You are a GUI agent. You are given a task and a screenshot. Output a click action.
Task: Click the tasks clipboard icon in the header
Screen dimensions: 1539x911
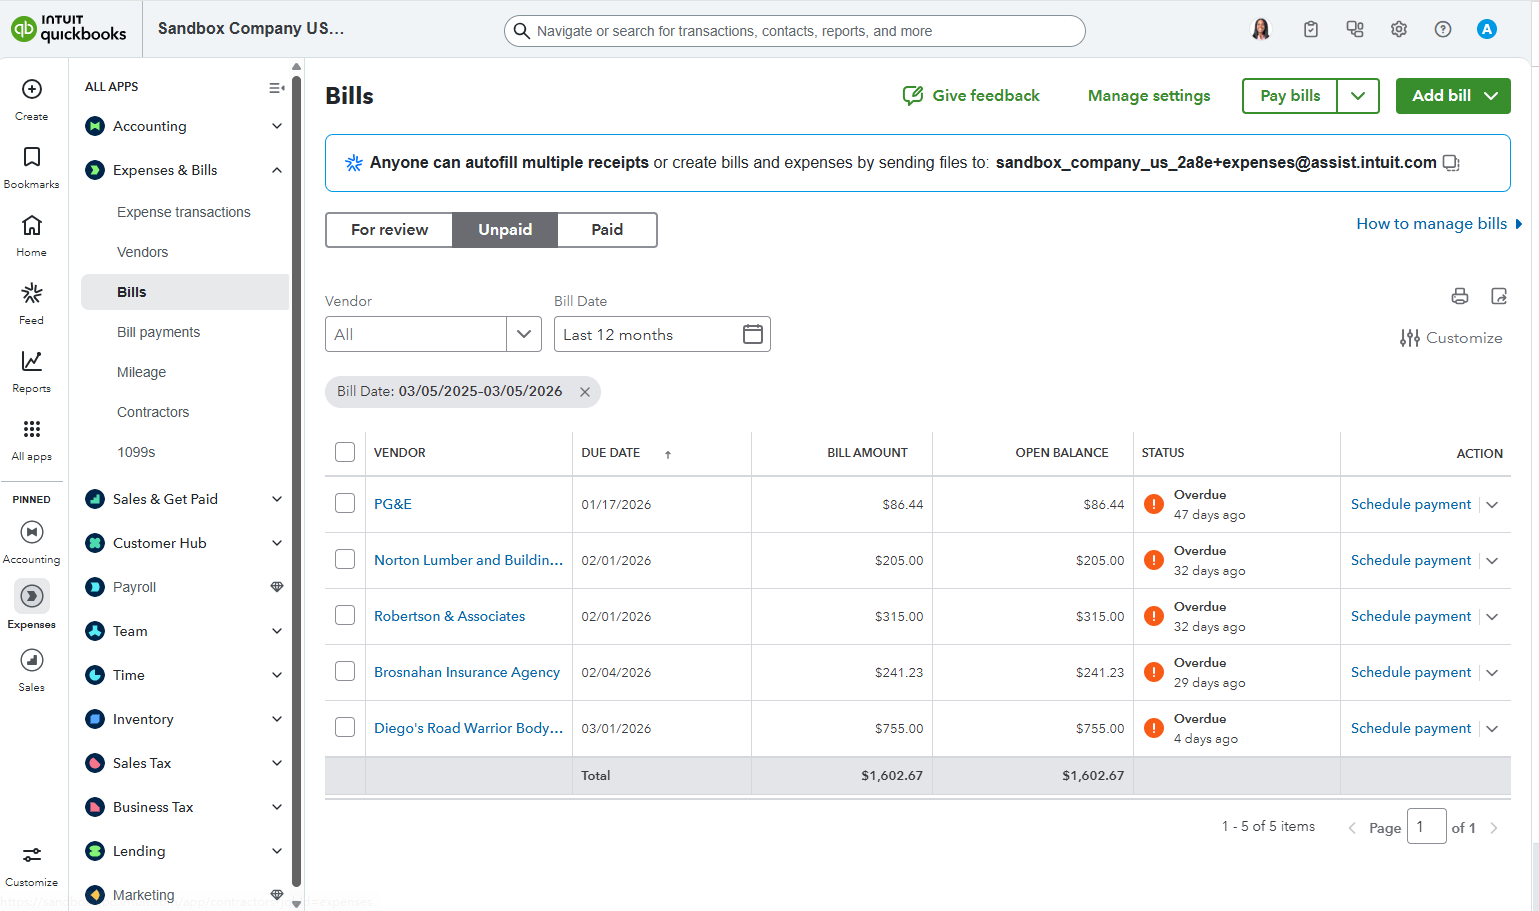(x=1310, y=29)
